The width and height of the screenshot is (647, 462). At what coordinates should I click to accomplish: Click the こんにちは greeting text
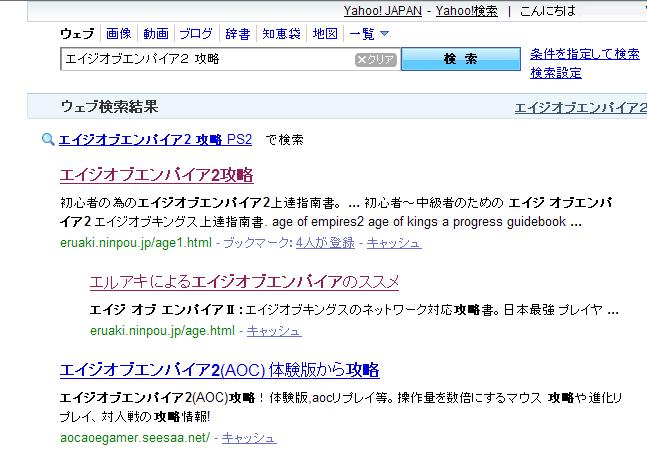(548, 11)
